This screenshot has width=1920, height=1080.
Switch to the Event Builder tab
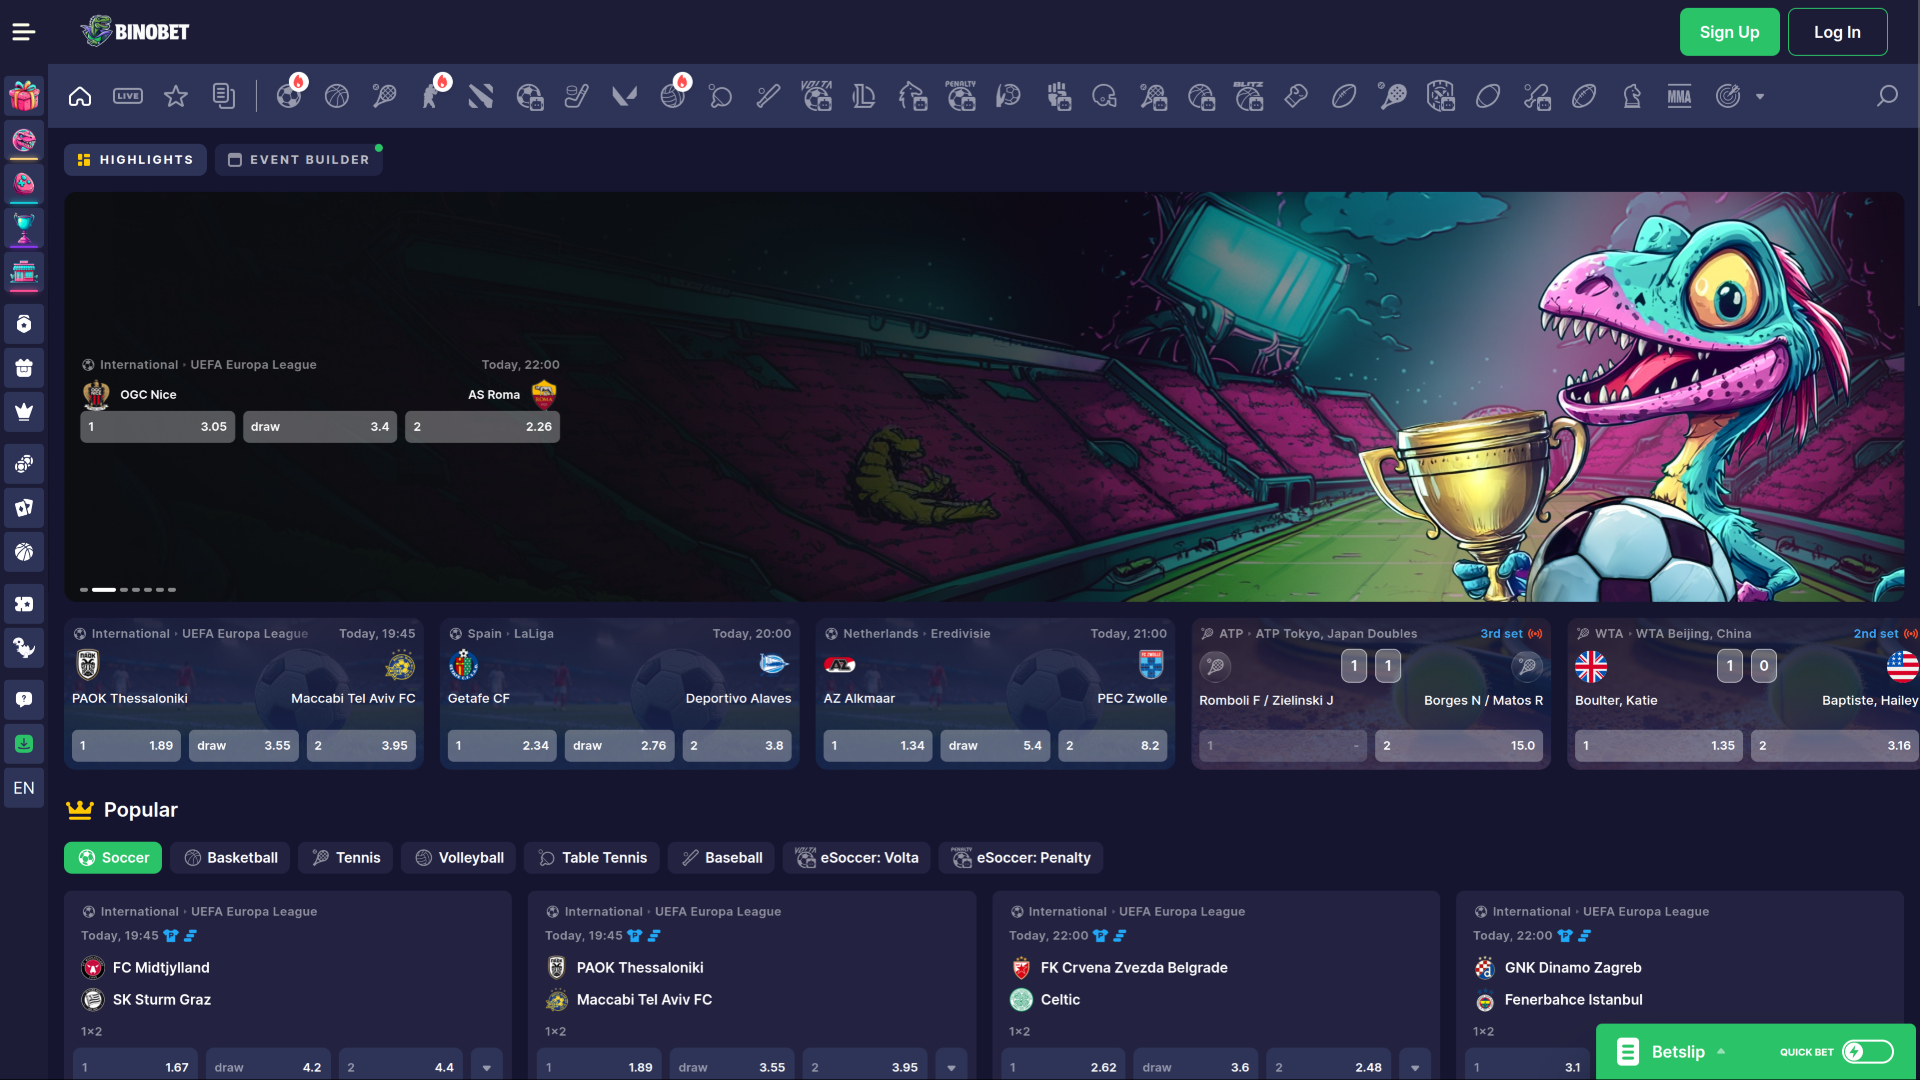[298, 159]
